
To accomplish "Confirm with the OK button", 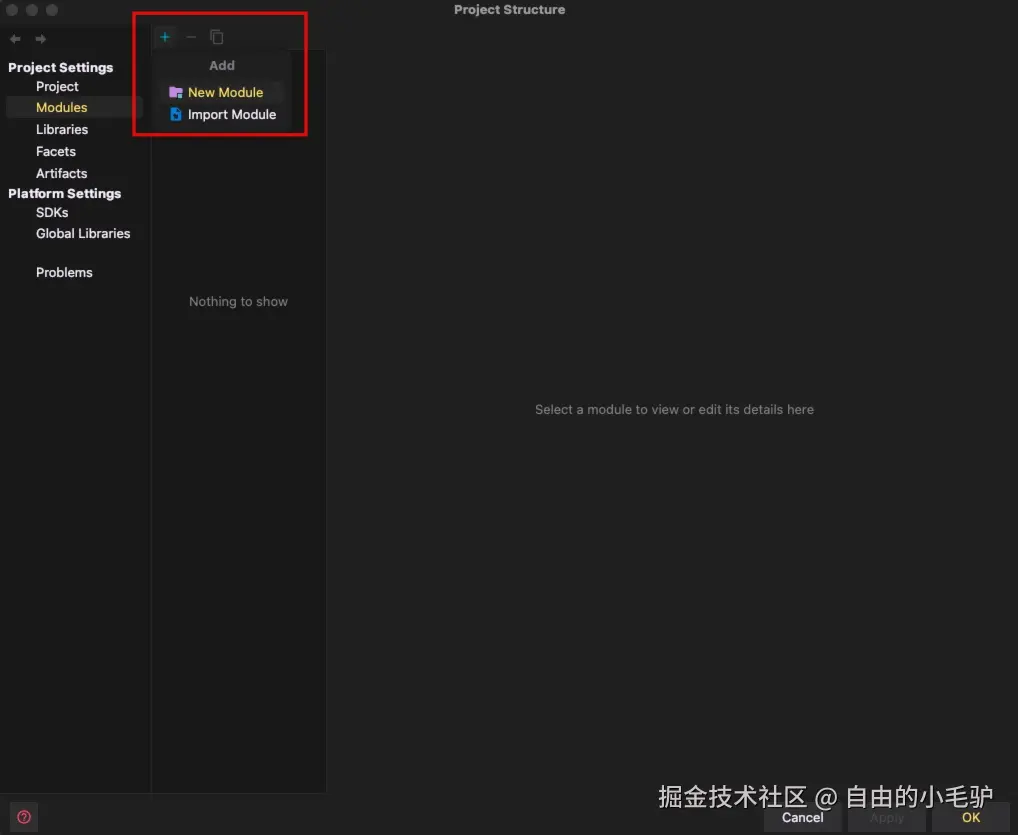I will [x=971, y=817].
